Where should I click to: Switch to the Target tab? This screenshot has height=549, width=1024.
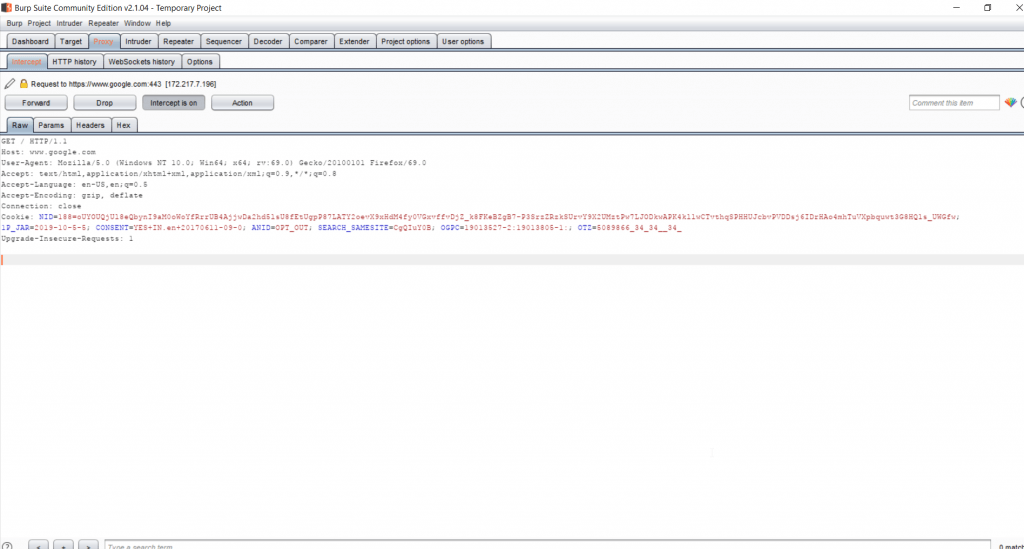(x=71, y=41)
